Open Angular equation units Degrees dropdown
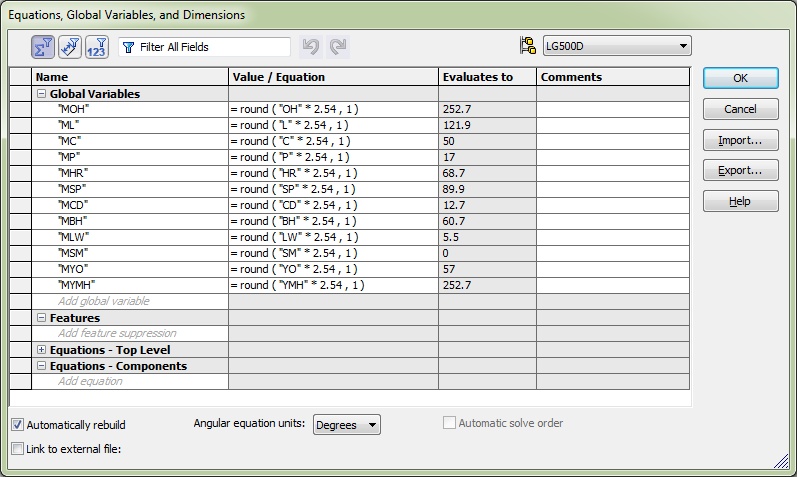Image resolution: width=797 pixels, height=477 pixels. pyautogui.click(x=347, y=425)
